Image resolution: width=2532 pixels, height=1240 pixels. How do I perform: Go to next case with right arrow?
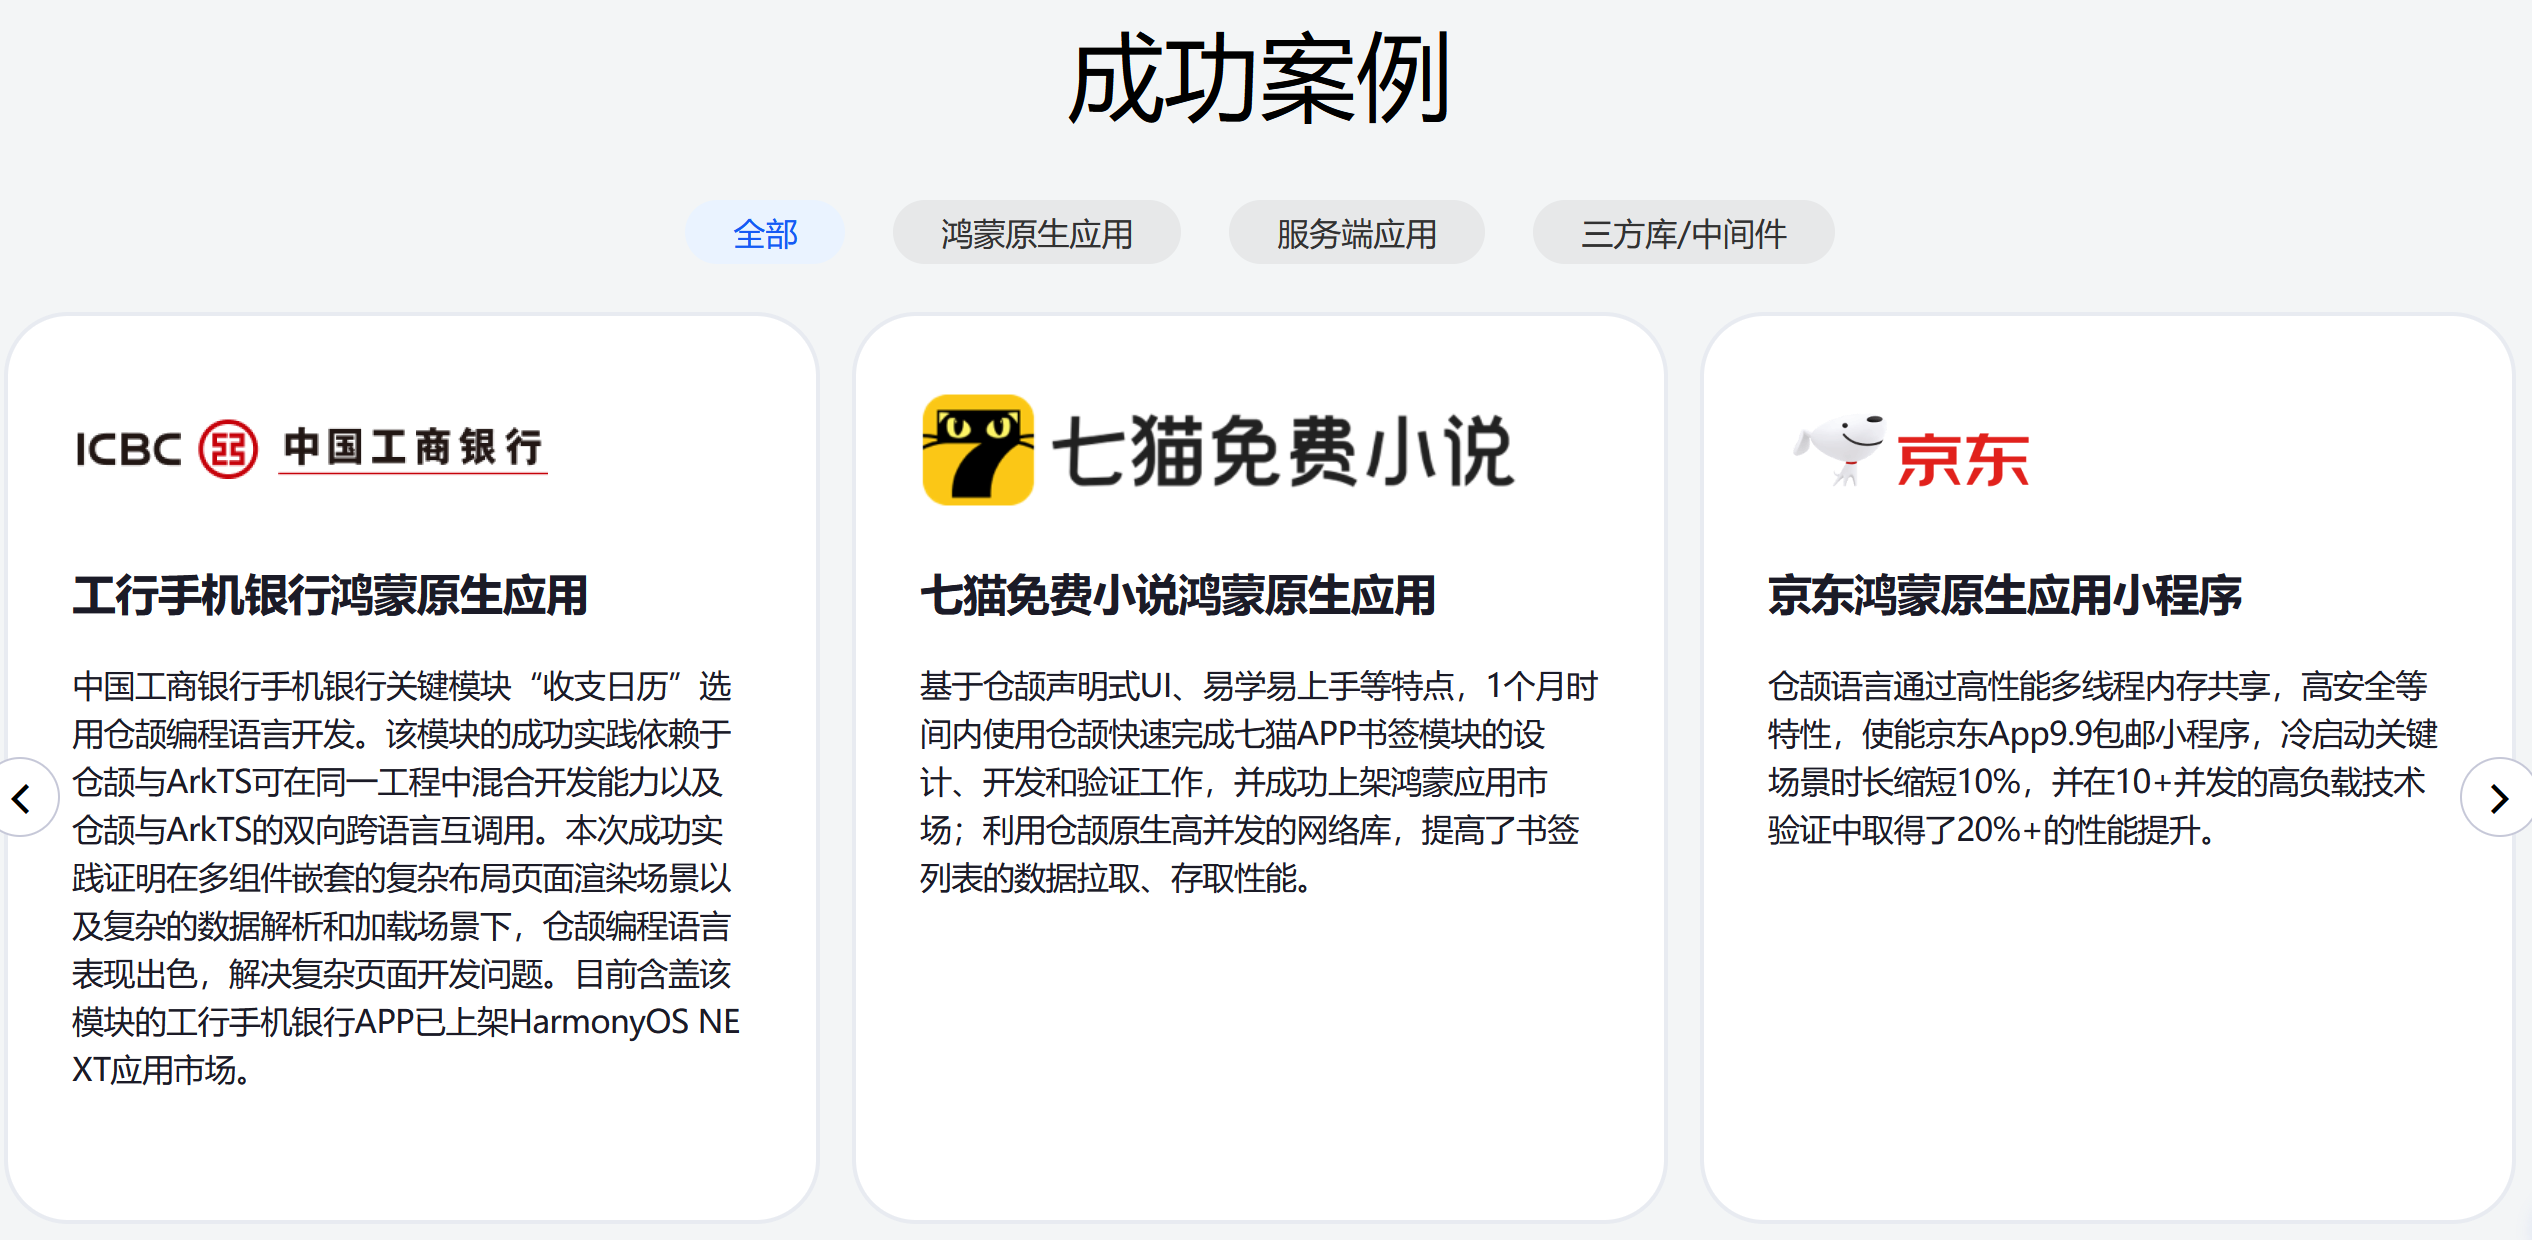tap(2498, 798)
